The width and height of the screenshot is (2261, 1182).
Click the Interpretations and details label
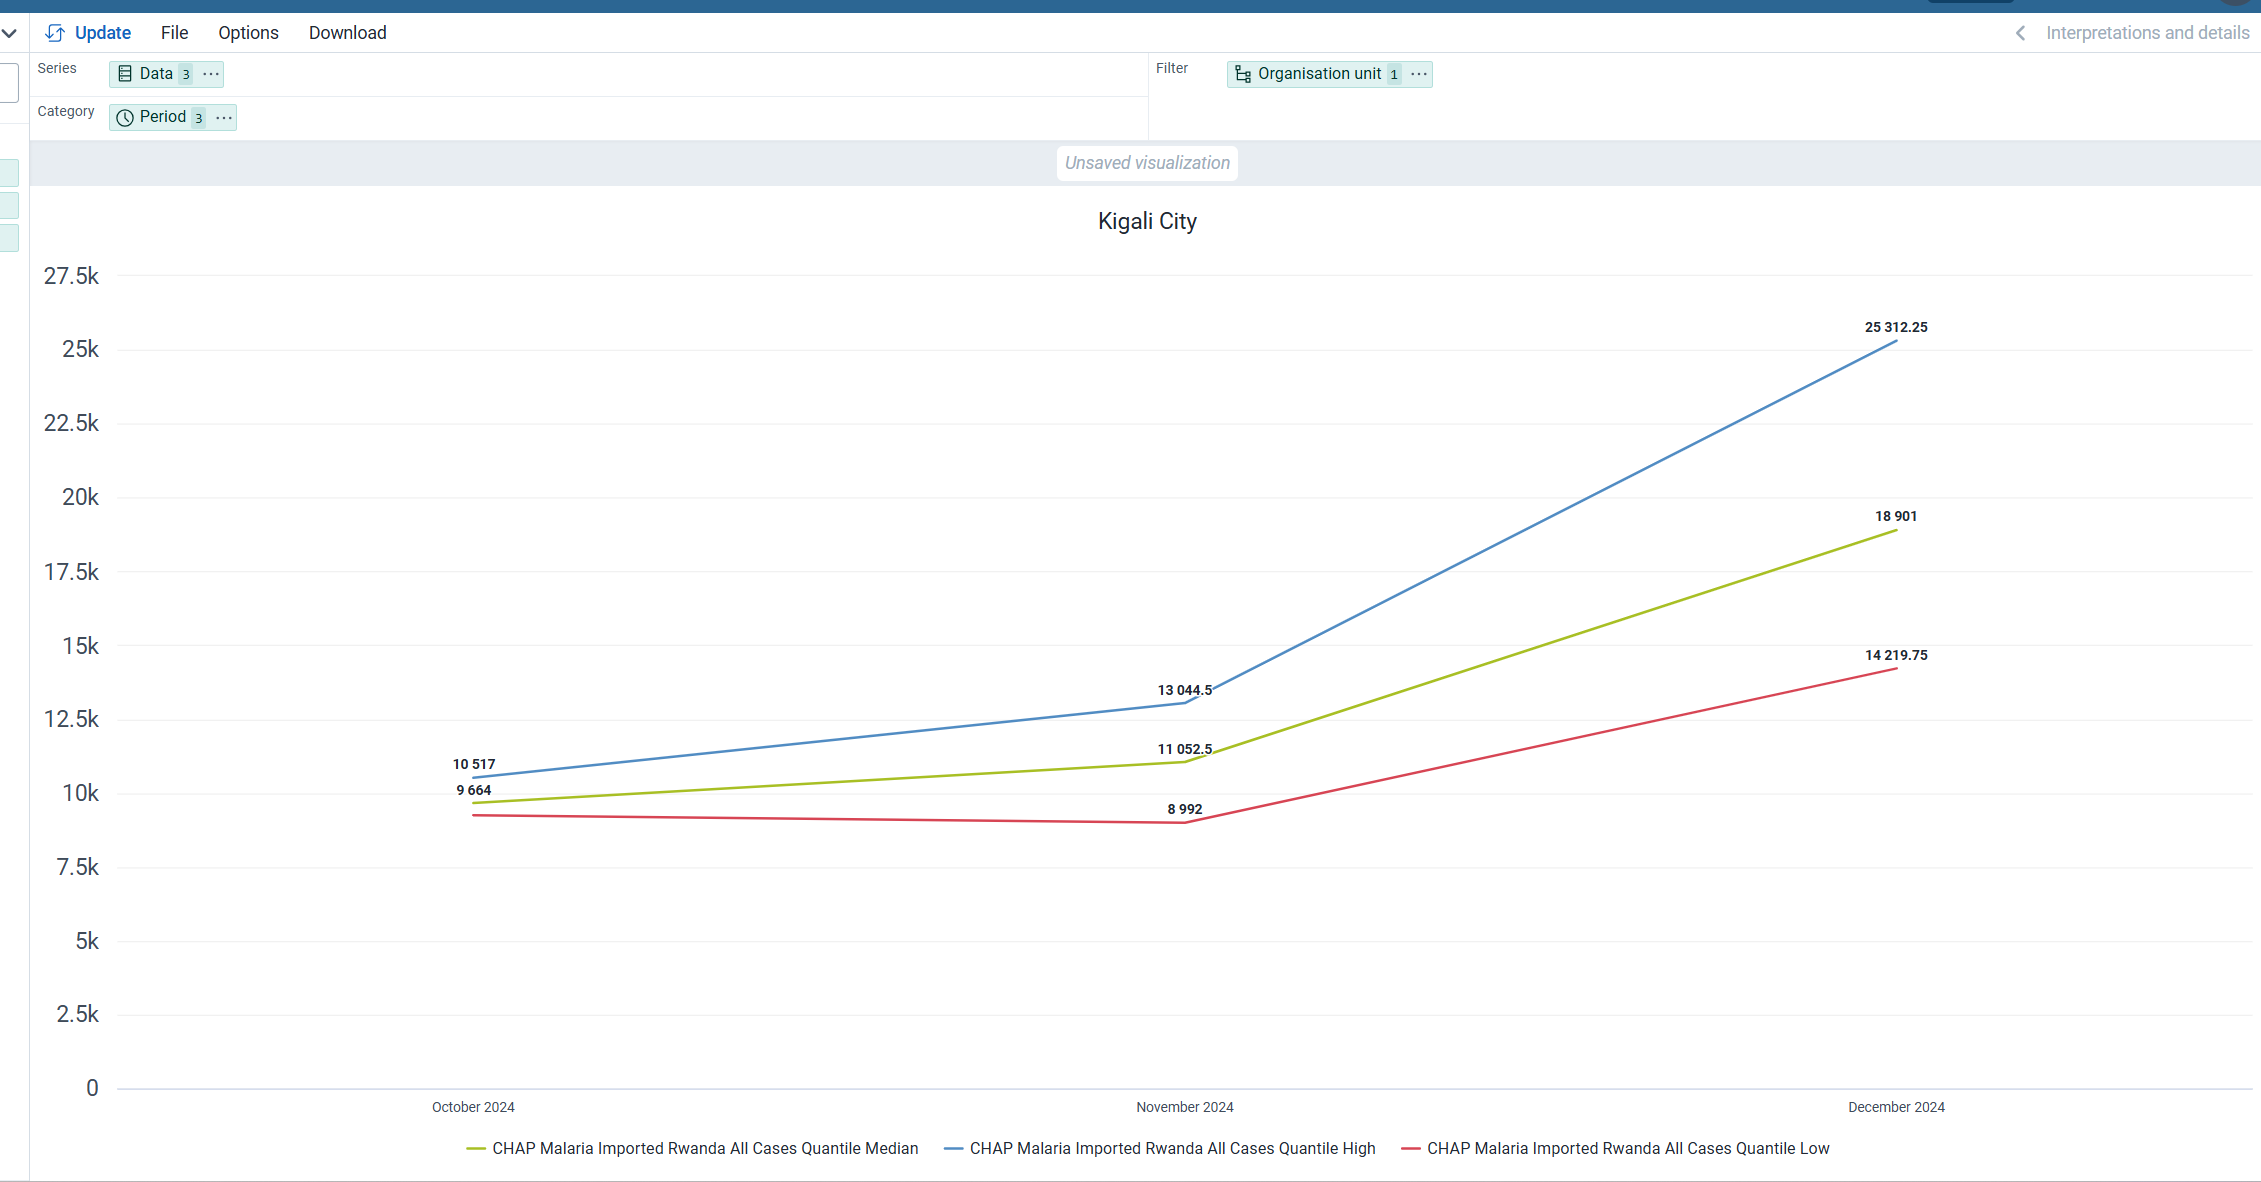point(2147,33)
